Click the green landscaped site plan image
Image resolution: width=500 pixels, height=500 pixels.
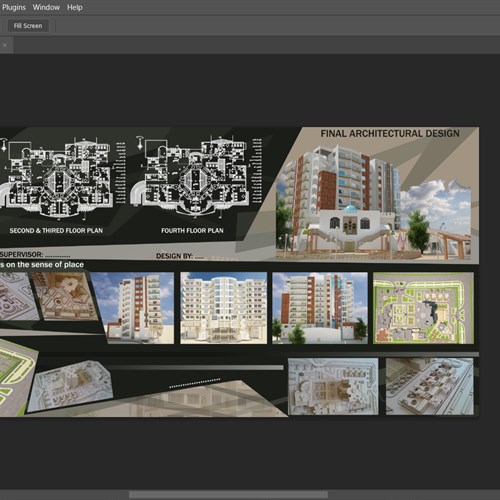(423, 308)
